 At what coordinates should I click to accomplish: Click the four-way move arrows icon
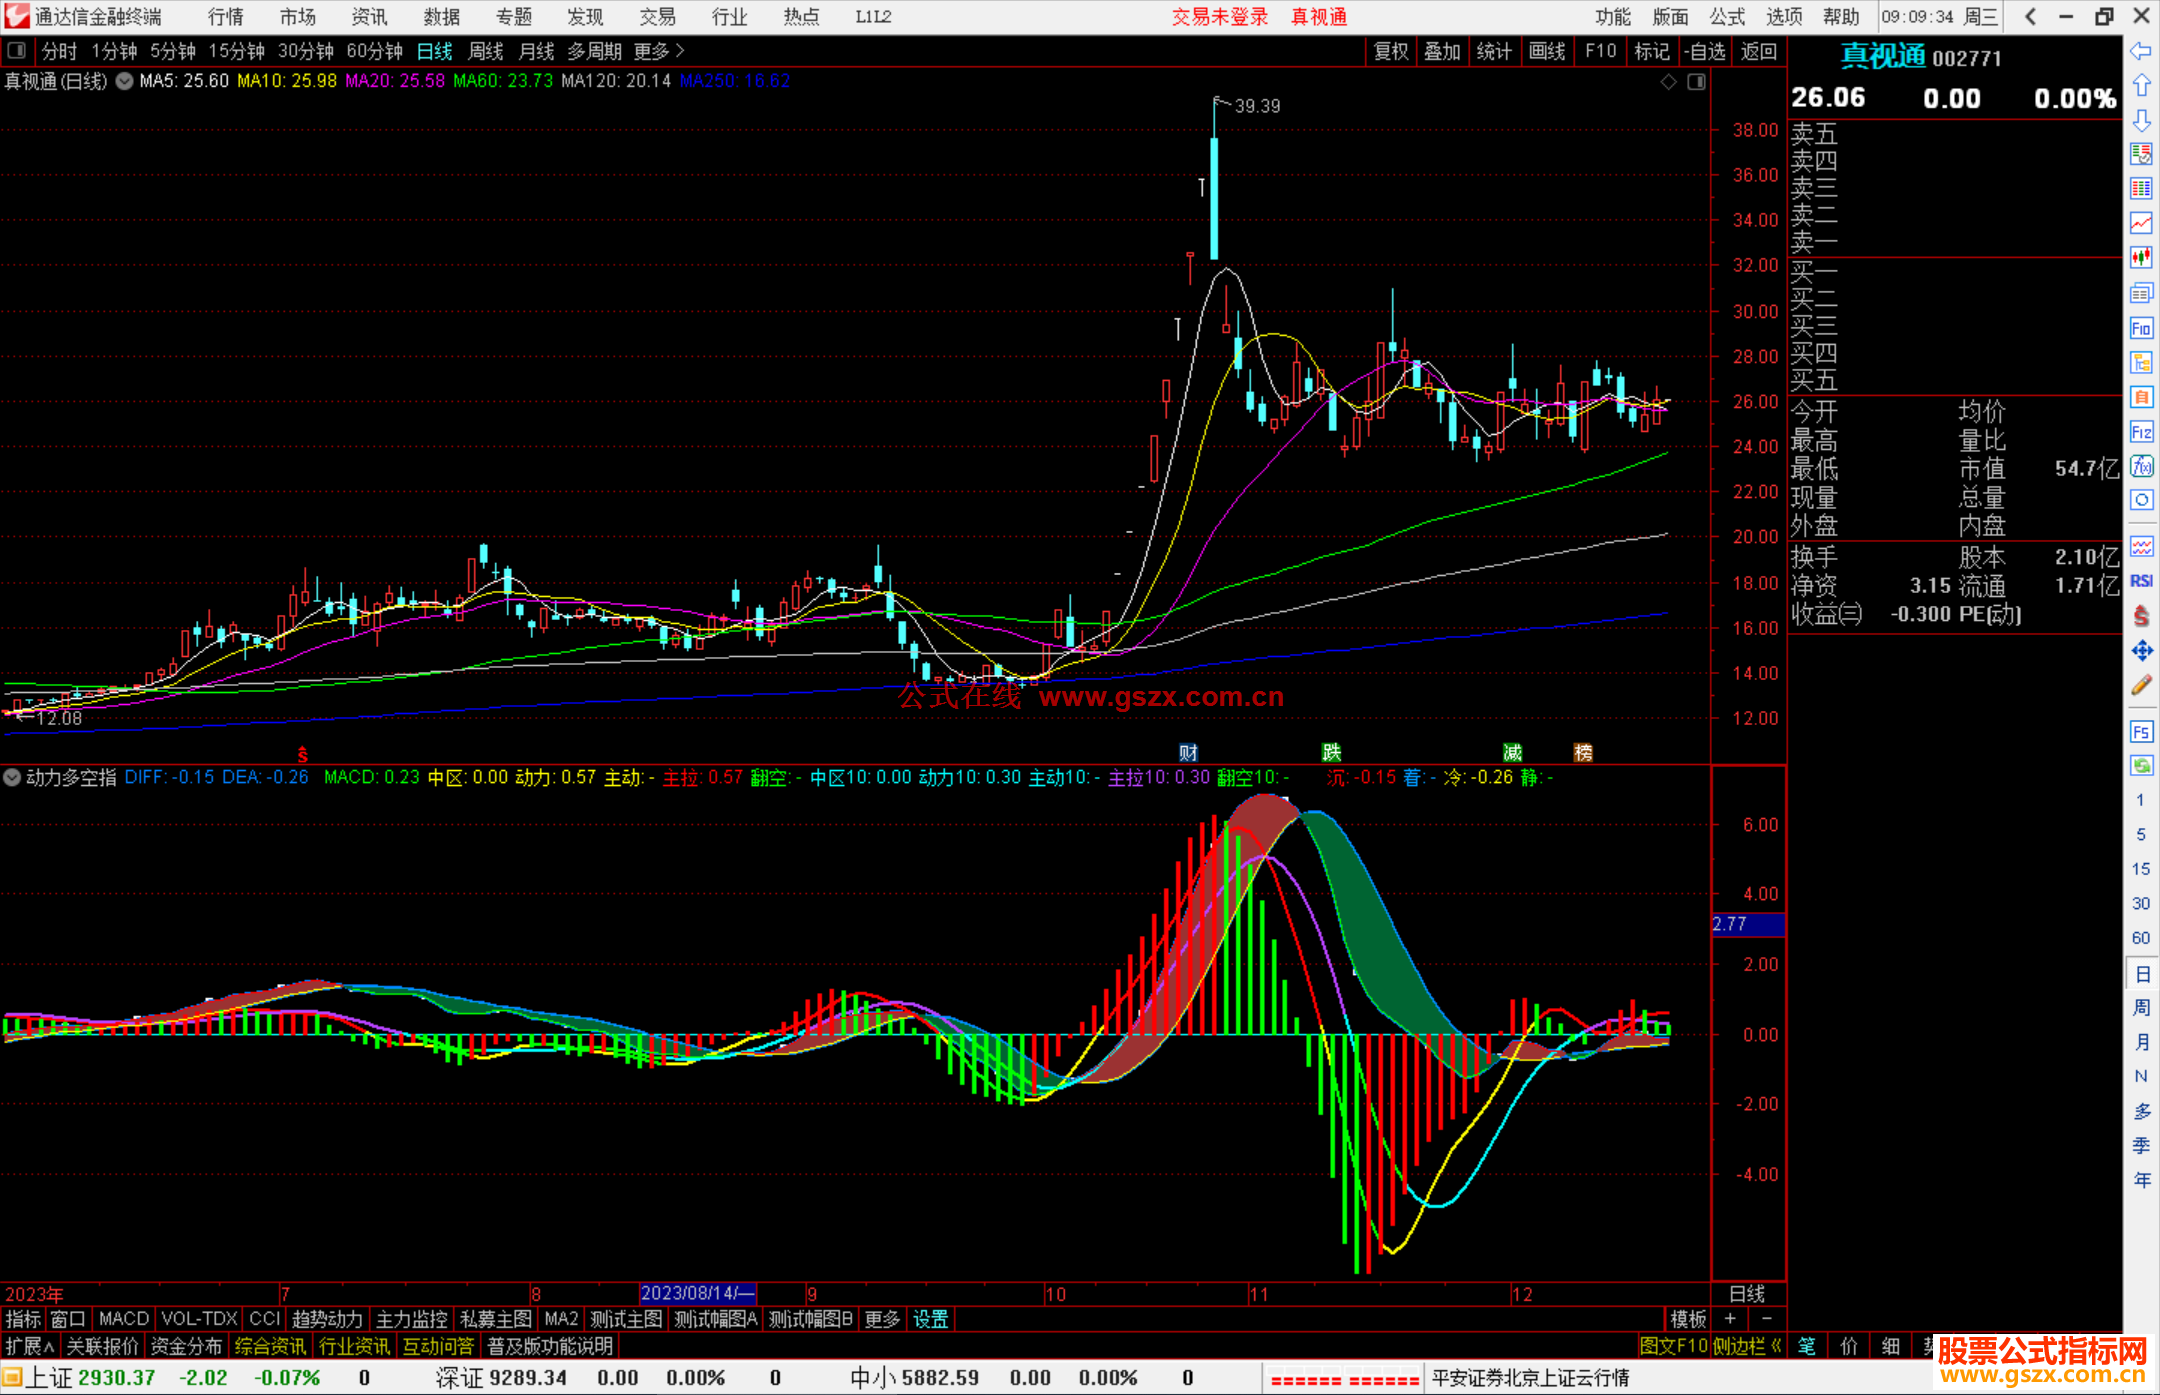tap(2141, 651)
